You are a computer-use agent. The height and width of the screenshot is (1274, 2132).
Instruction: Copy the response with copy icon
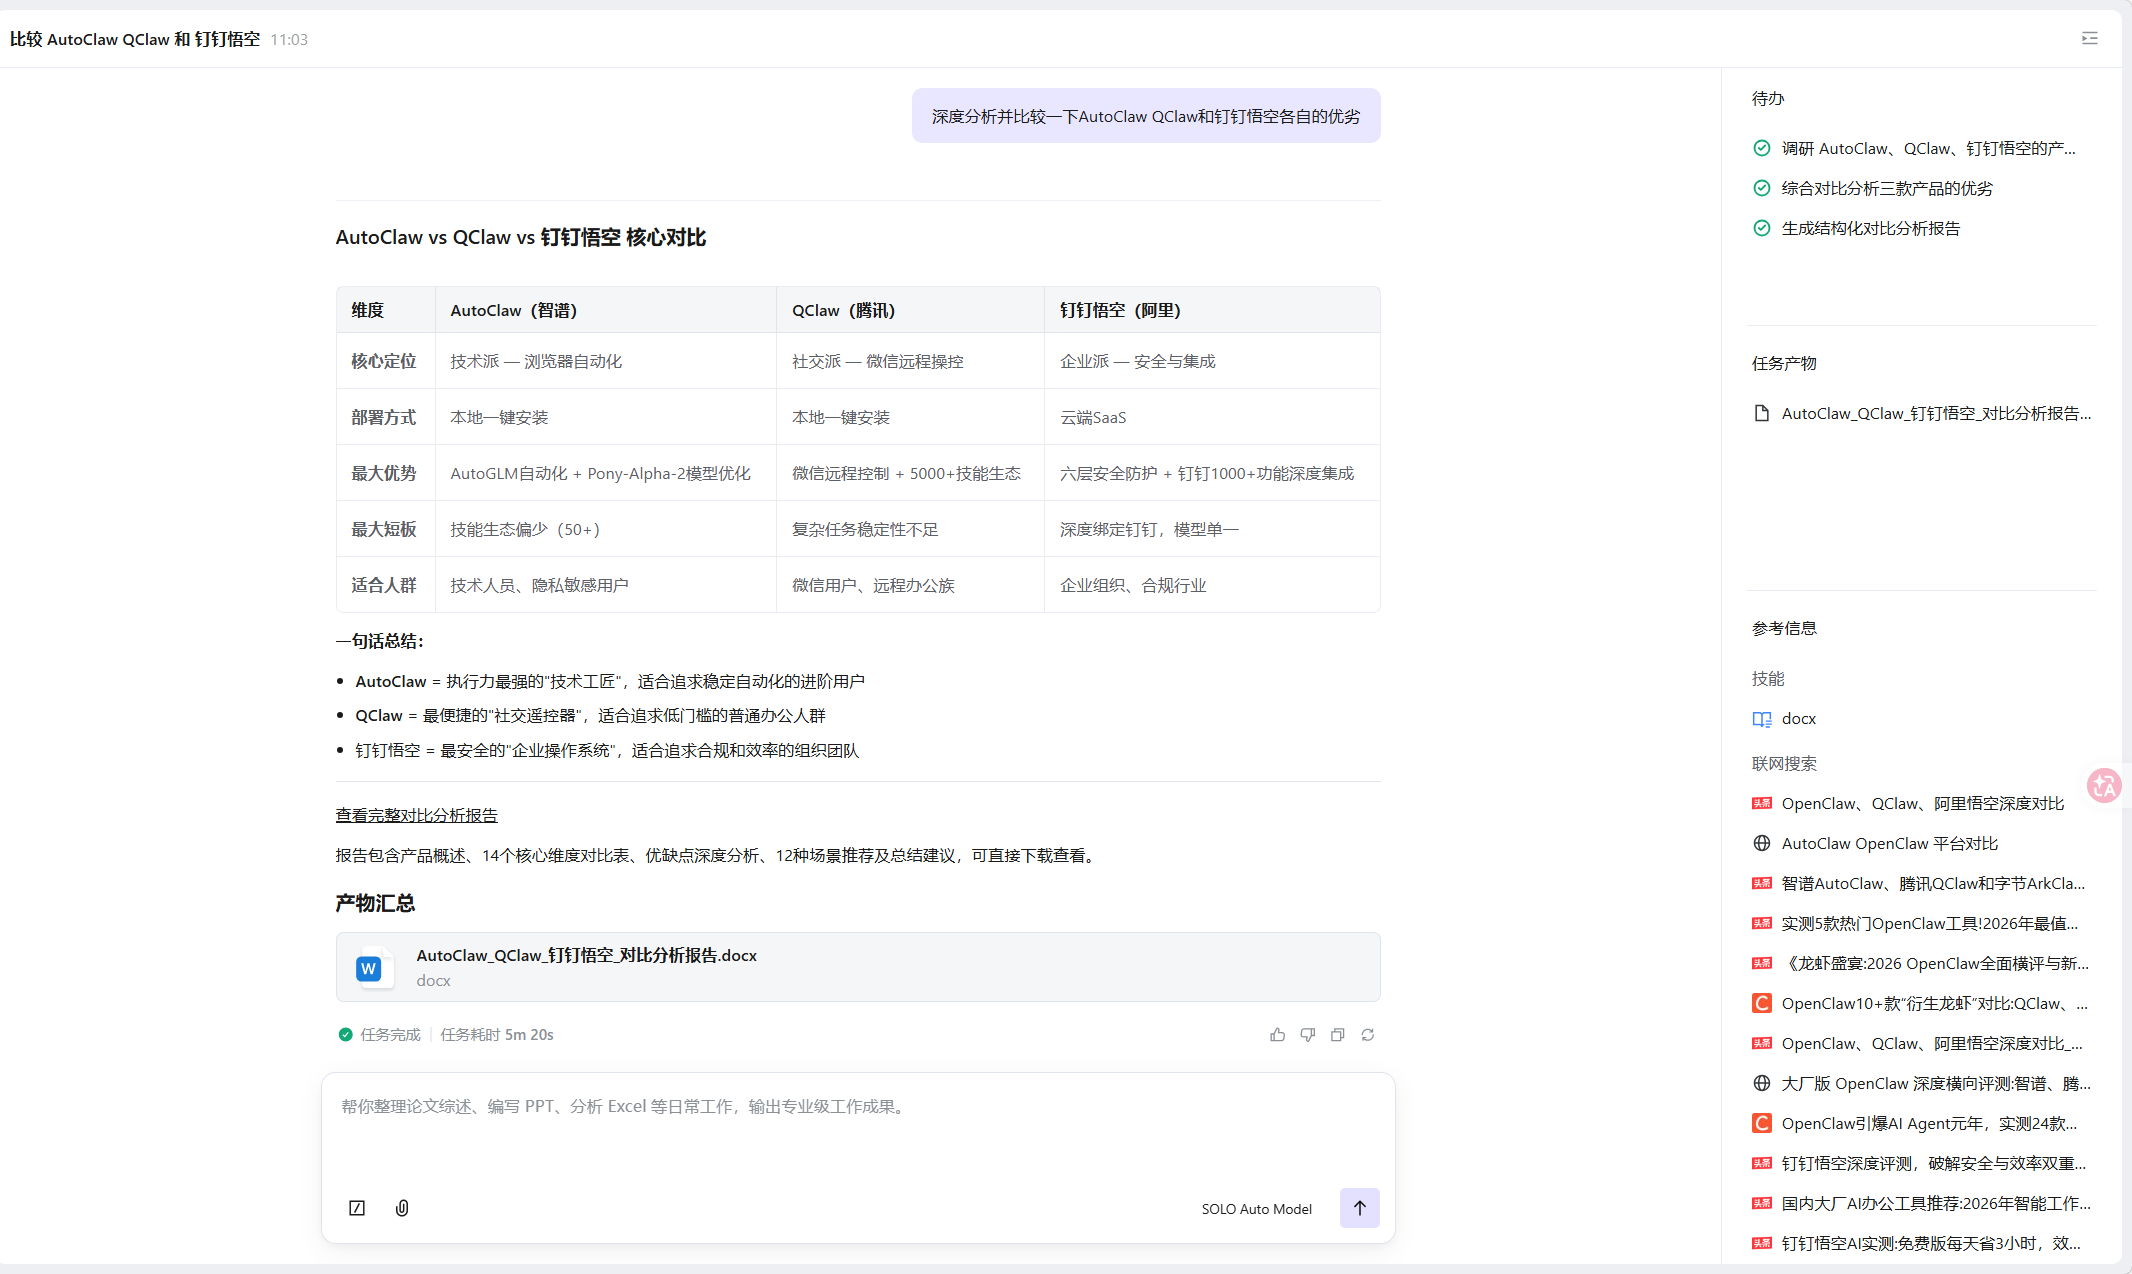1337,1035
